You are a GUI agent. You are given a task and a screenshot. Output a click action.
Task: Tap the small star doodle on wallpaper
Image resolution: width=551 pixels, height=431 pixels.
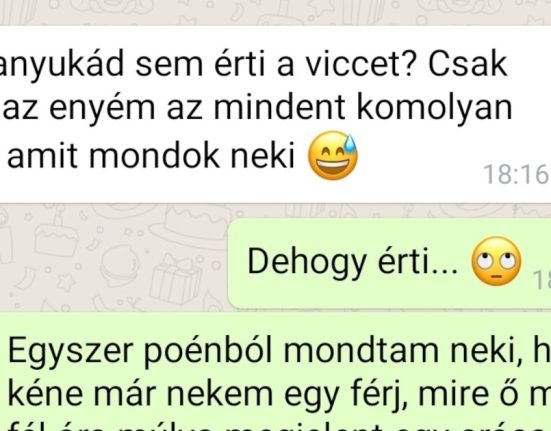point(66,282)
